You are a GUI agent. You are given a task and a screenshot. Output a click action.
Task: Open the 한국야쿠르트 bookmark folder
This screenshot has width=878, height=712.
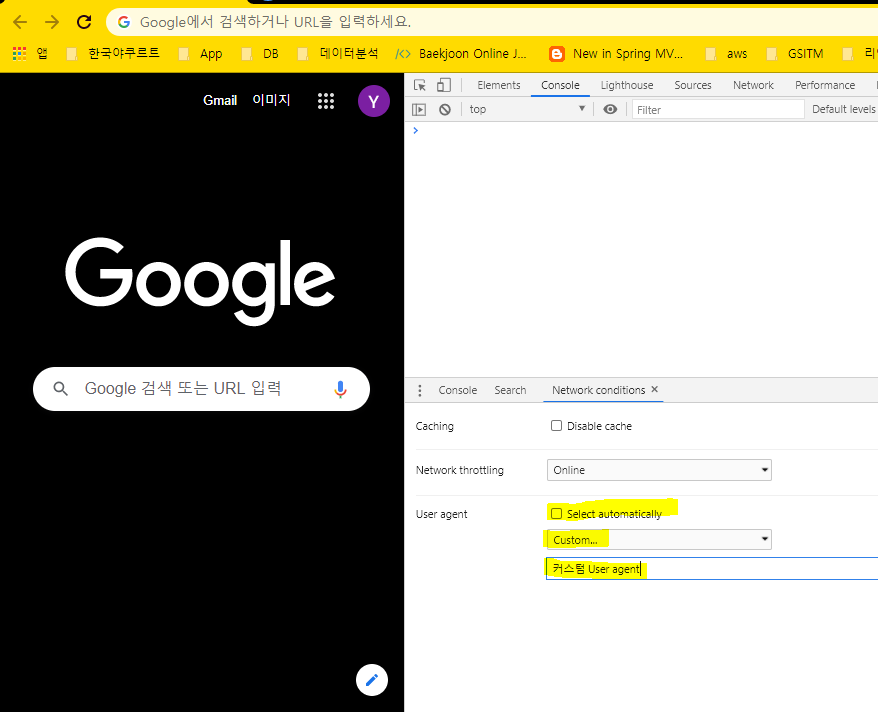pos(113,53)
